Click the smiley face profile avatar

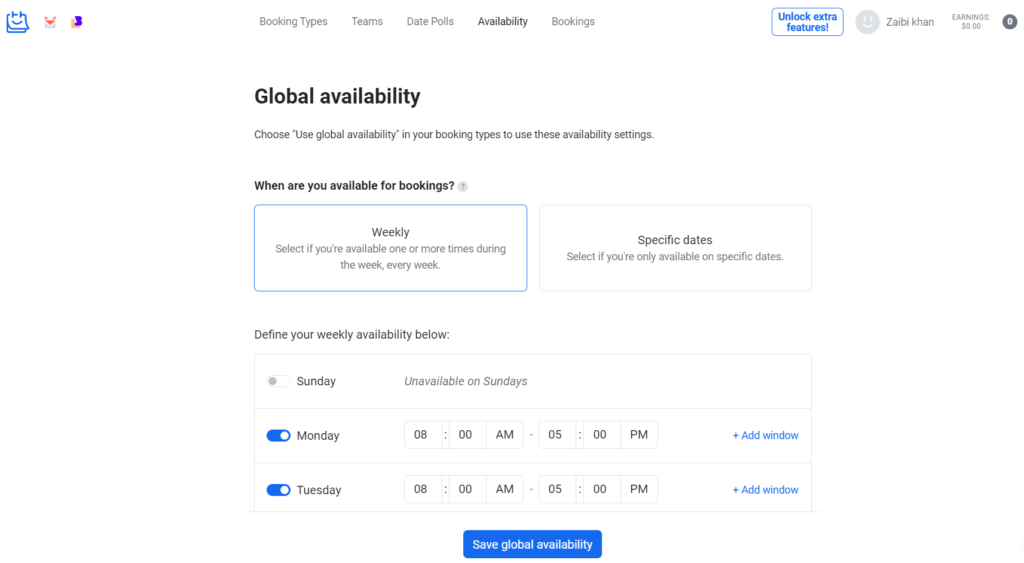coord(867,22)
